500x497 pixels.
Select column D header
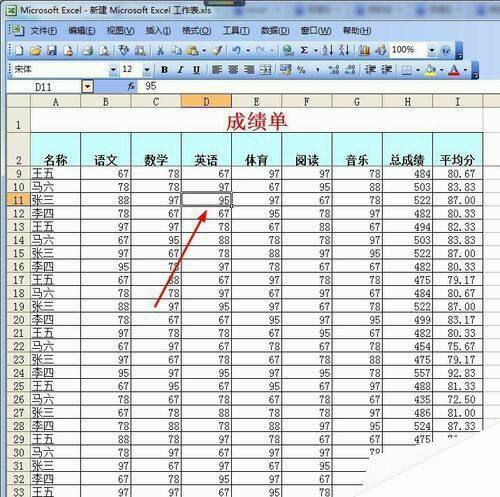(x=206, y=101)
